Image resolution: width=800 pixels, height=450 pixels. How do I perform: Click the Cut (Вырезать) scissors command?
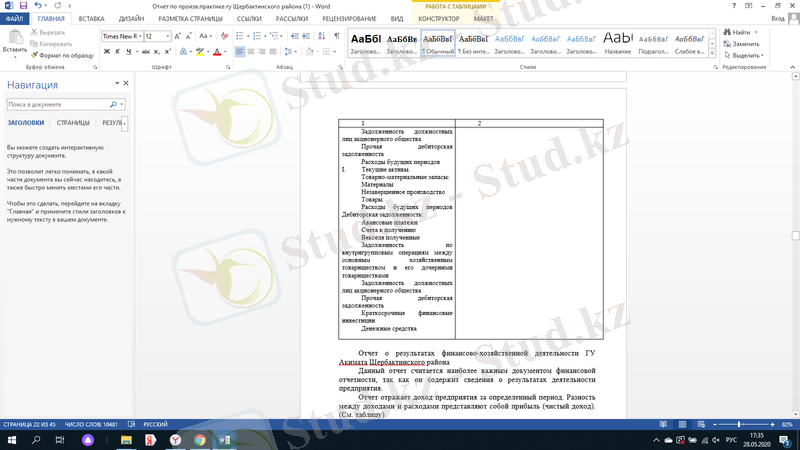pyautogui.click(x=48, y=32)
